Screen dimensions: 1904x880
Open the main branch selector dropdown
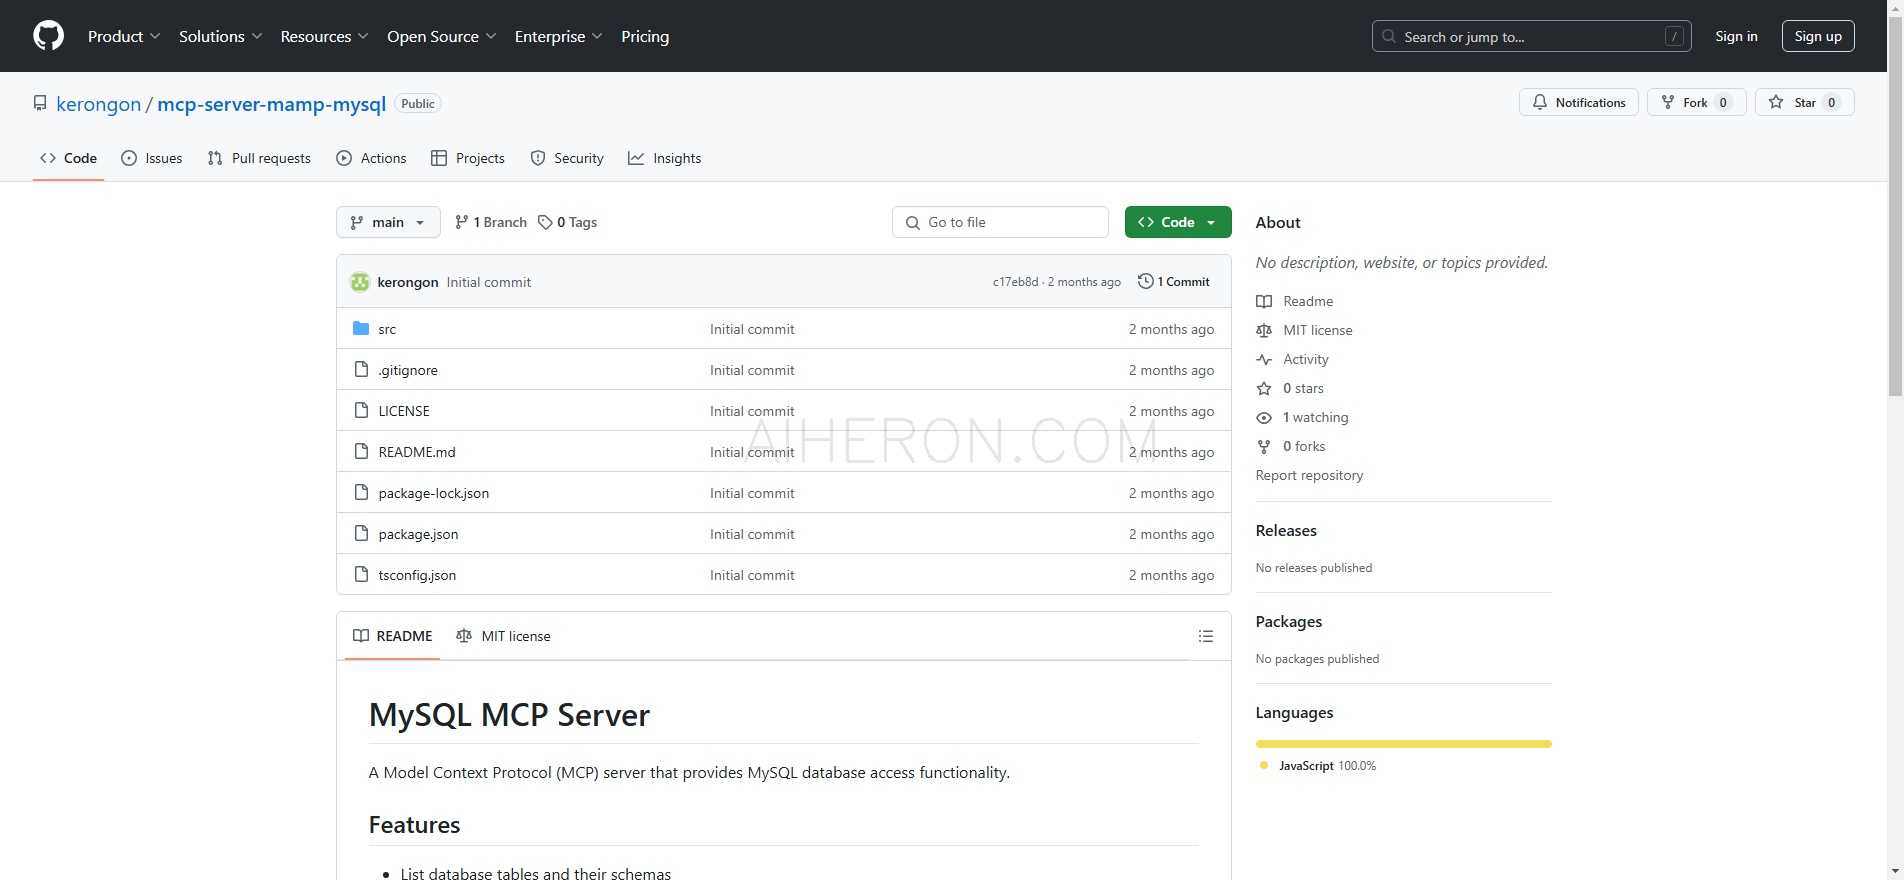[388, 222]
